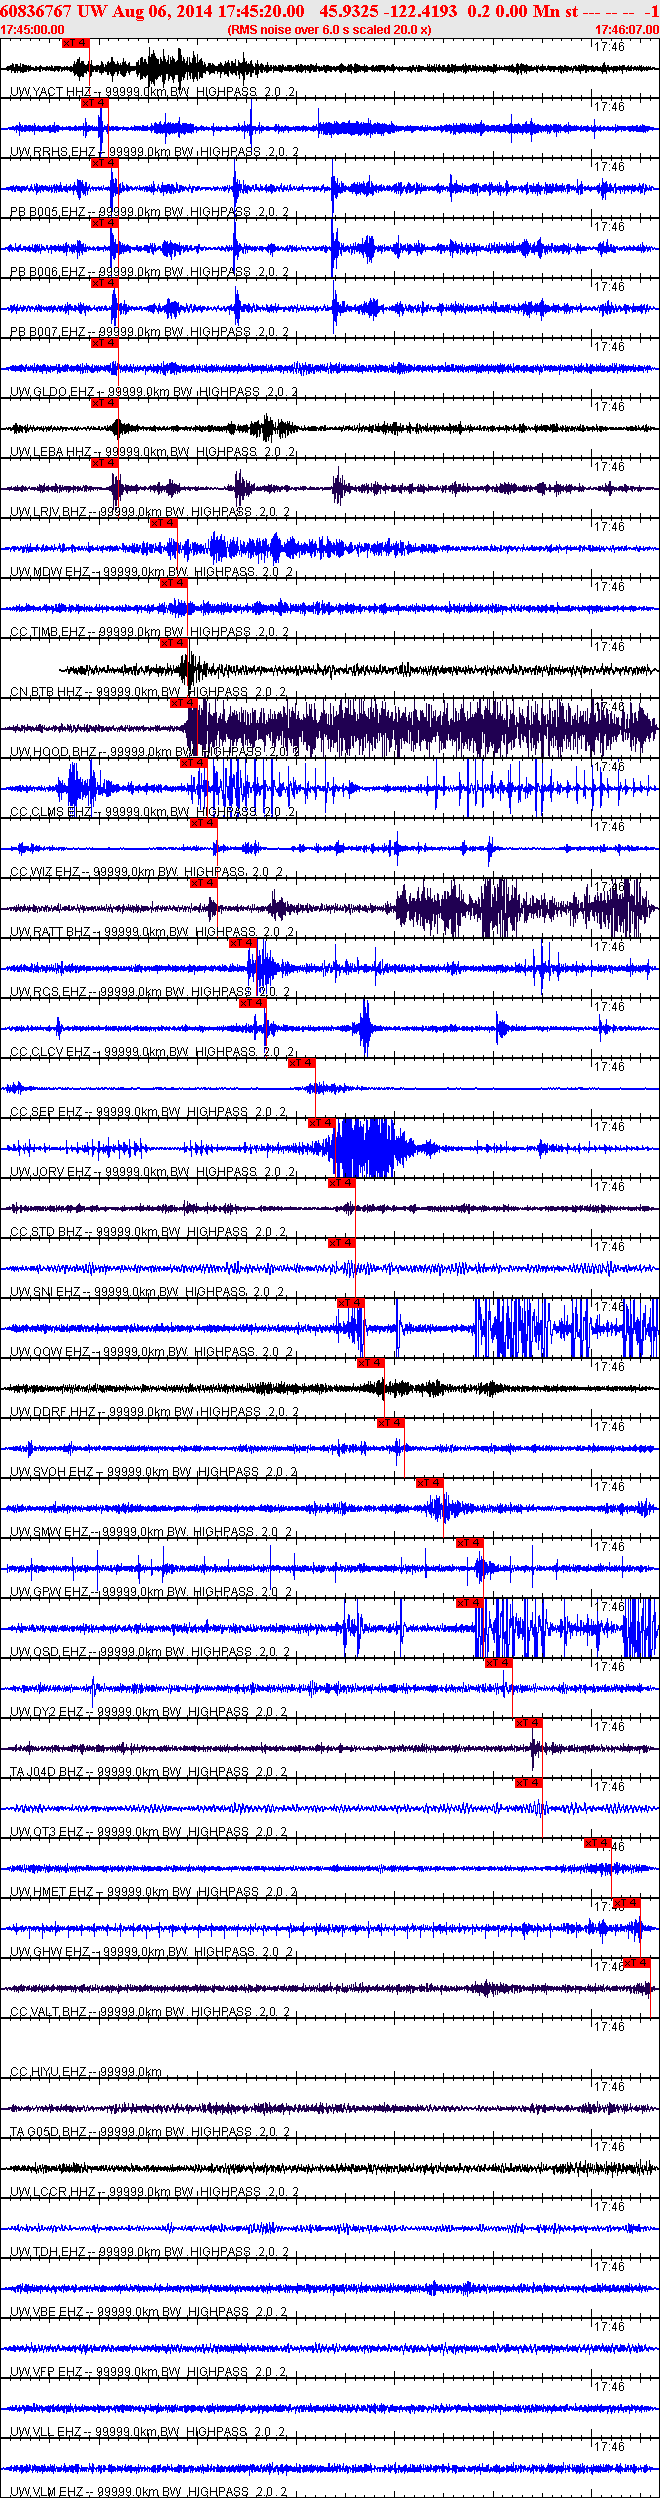
Task: Select the UW.VLL.EHZ station label
Action: (x=46, y=2432)
